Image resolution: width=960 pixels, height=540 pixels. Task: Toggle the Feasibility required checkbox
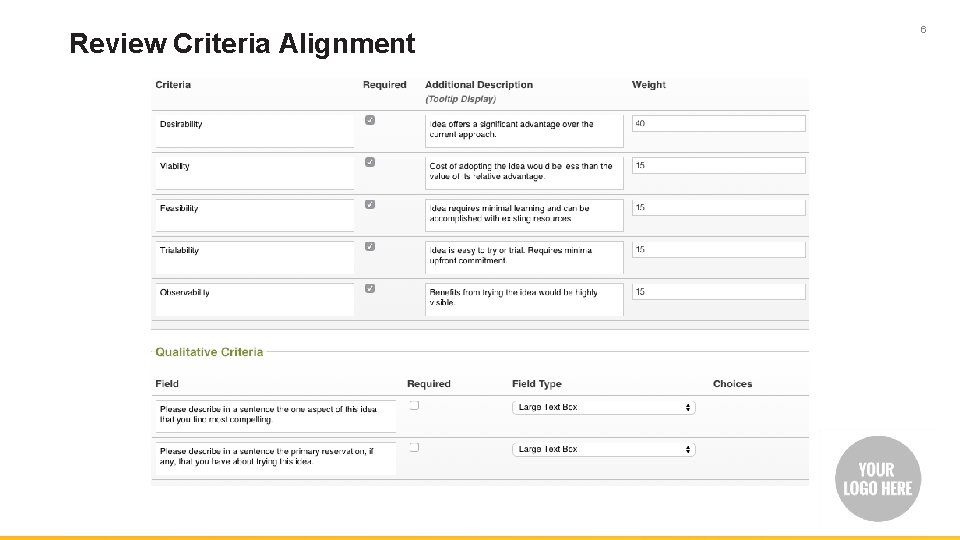click(x=370, y=204)
